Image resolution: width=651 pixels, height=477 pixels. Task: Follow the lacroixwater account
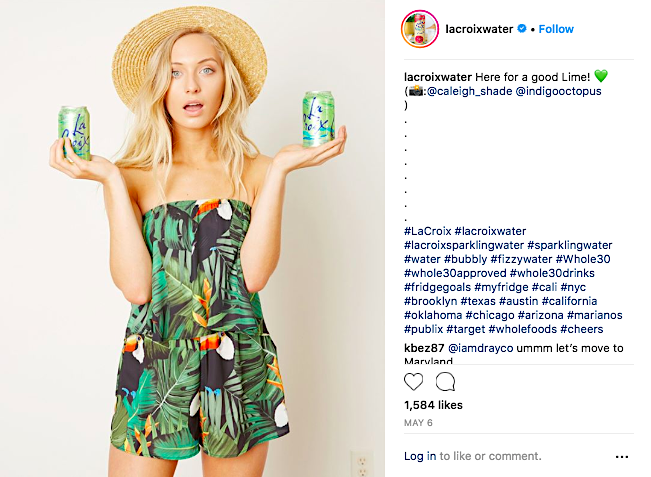[556, 30]
